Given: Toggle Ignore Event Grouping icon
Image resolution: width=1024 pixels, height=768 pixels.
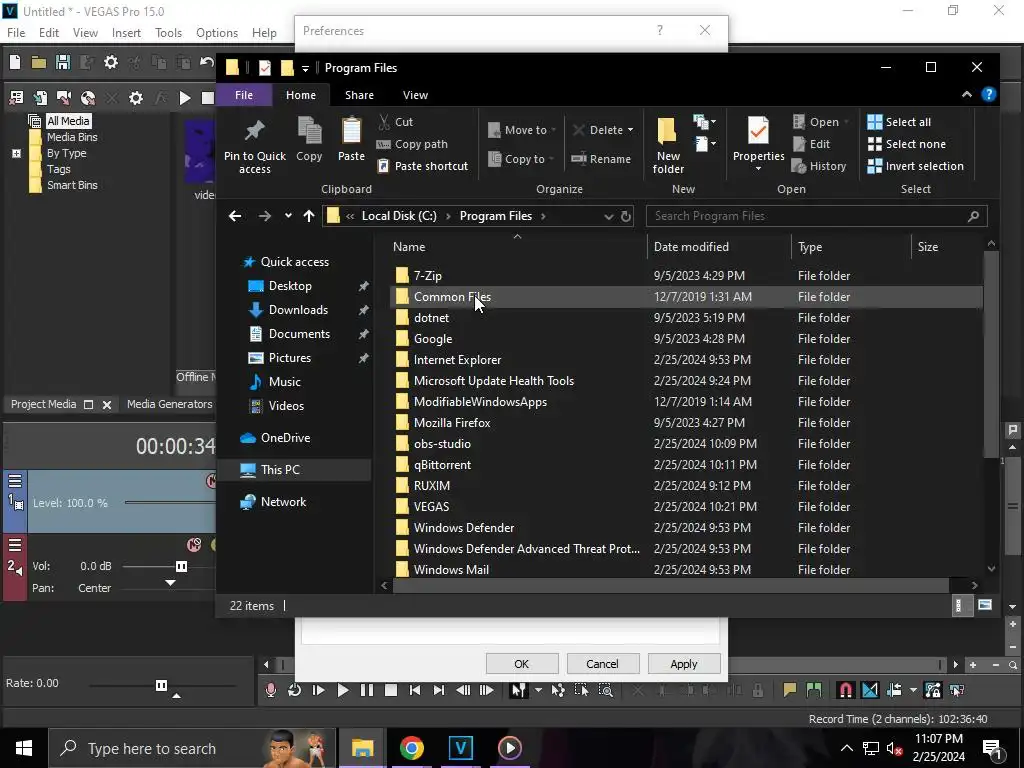Looking at the screenshot, I should pos(957,690).
